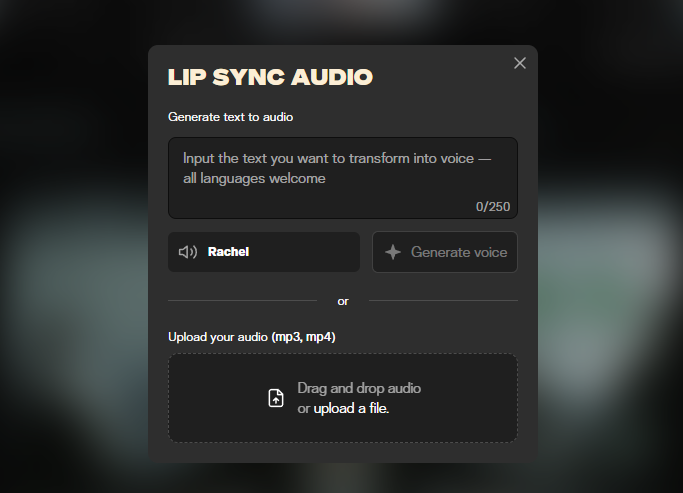Click the Rachel voice name text

coord(228,252)
